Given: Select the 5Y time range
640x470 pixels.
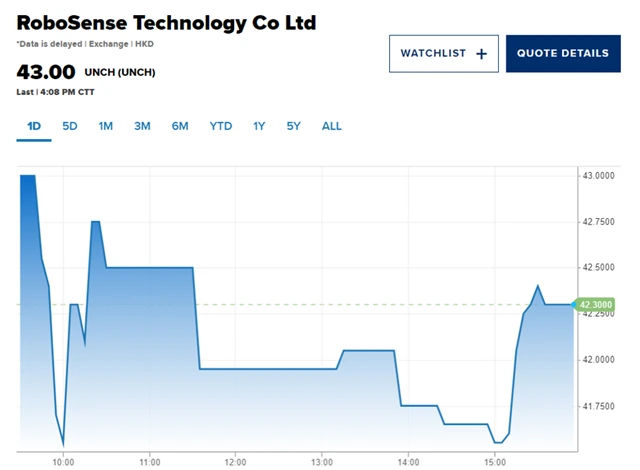Looking at the screenshot, I should click(293, 126).
